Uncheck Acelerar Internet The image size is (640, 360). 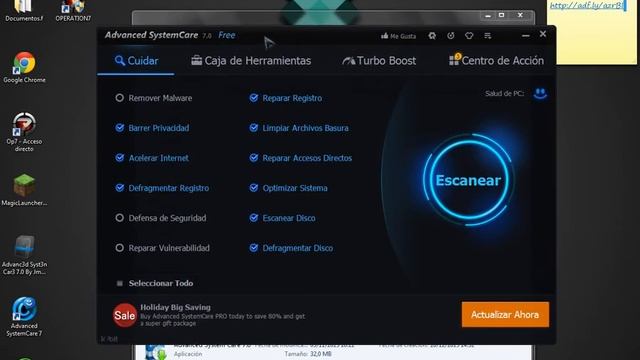coord(120,158)
